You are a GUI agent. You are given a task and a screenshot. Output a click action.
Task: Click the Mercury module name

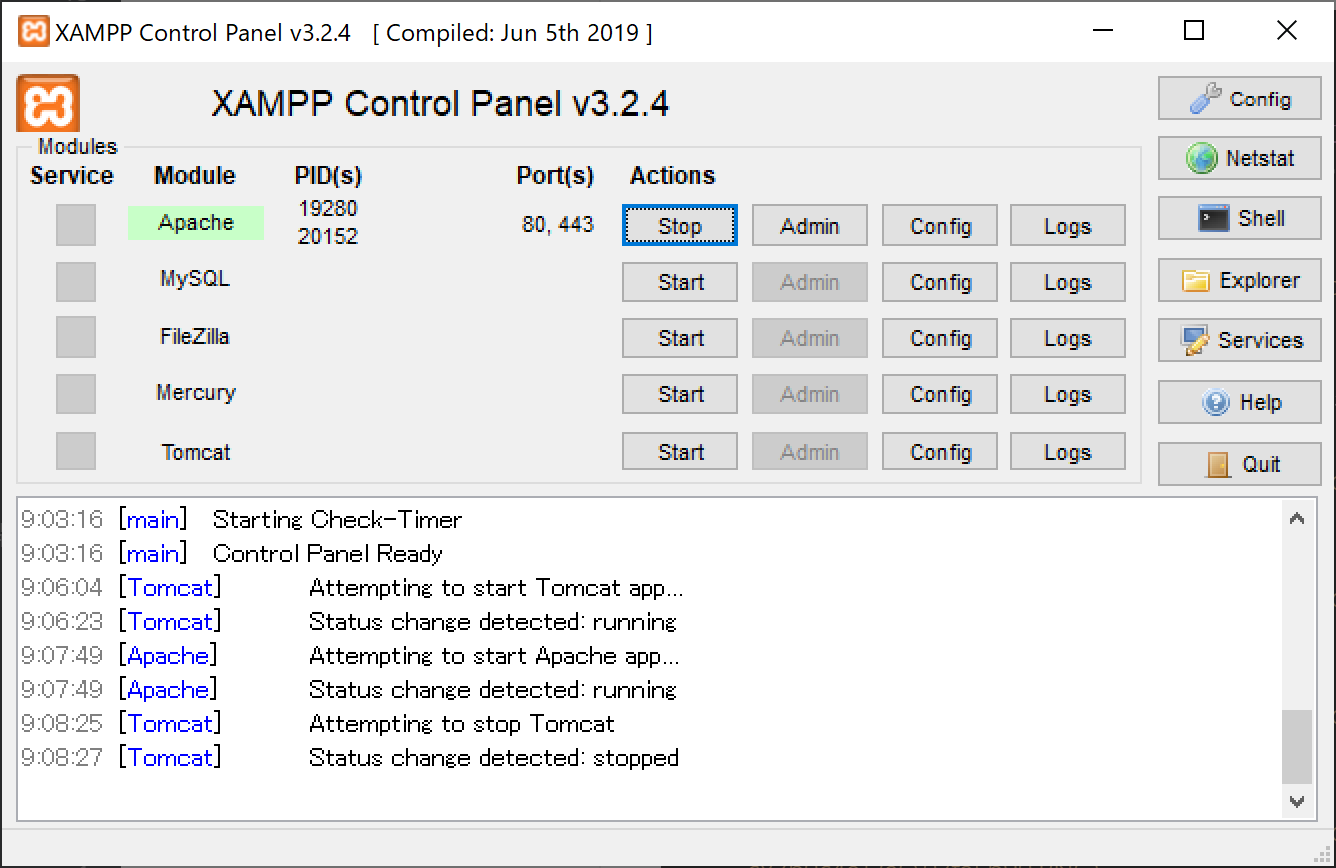point(196,392)
